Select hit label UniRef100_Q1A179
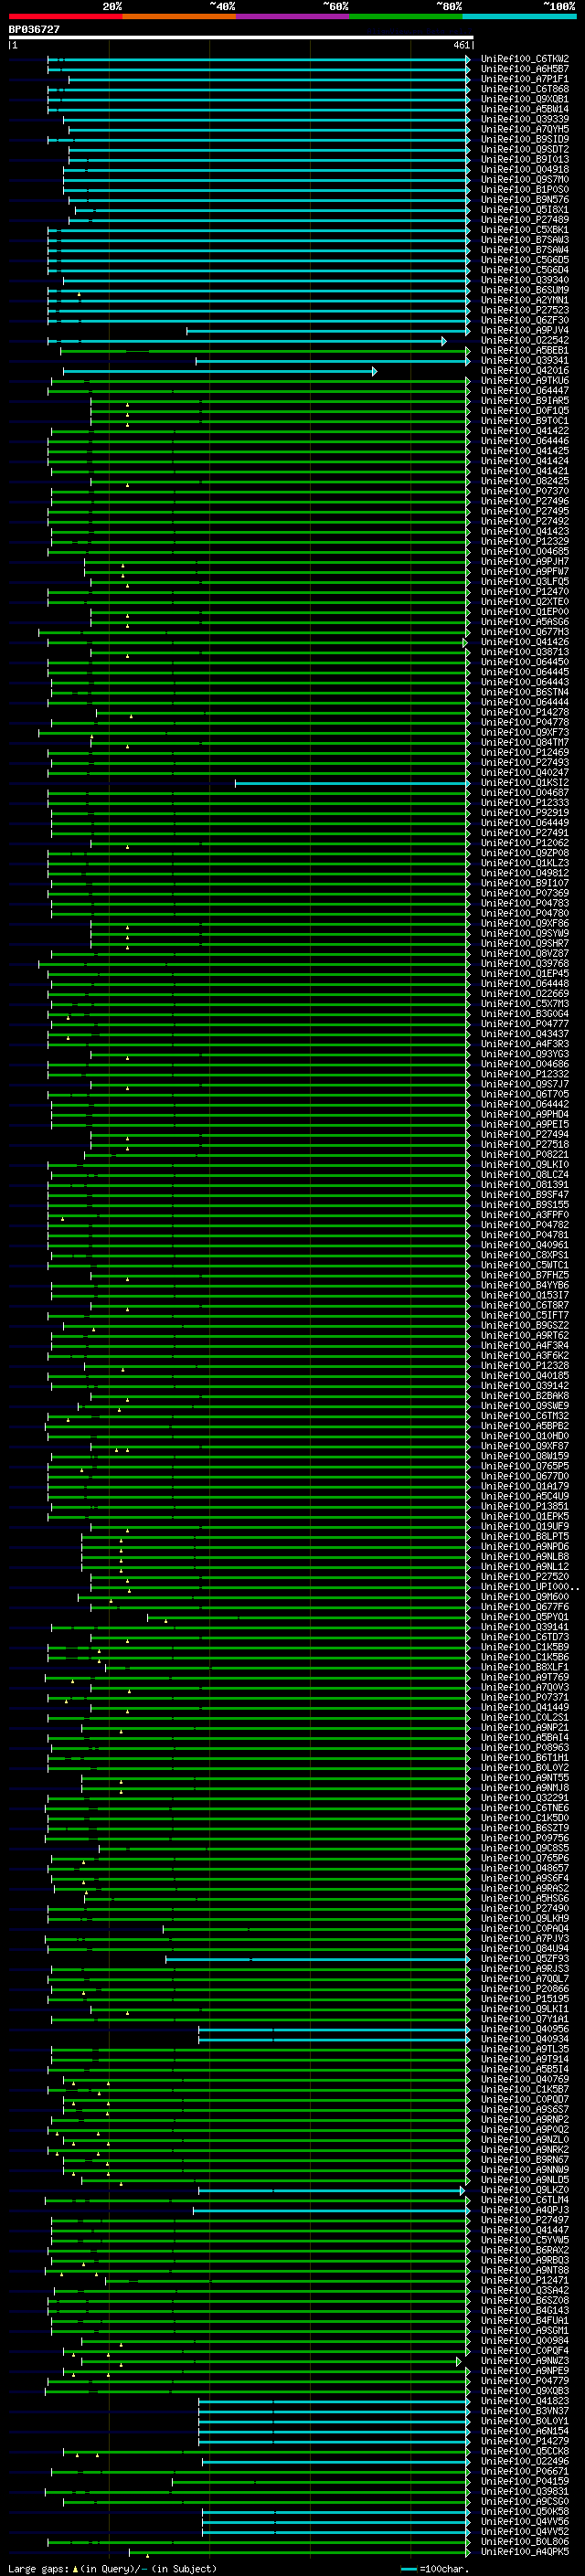Viewport: 585px width, 2576px height. pos(524,1487)
